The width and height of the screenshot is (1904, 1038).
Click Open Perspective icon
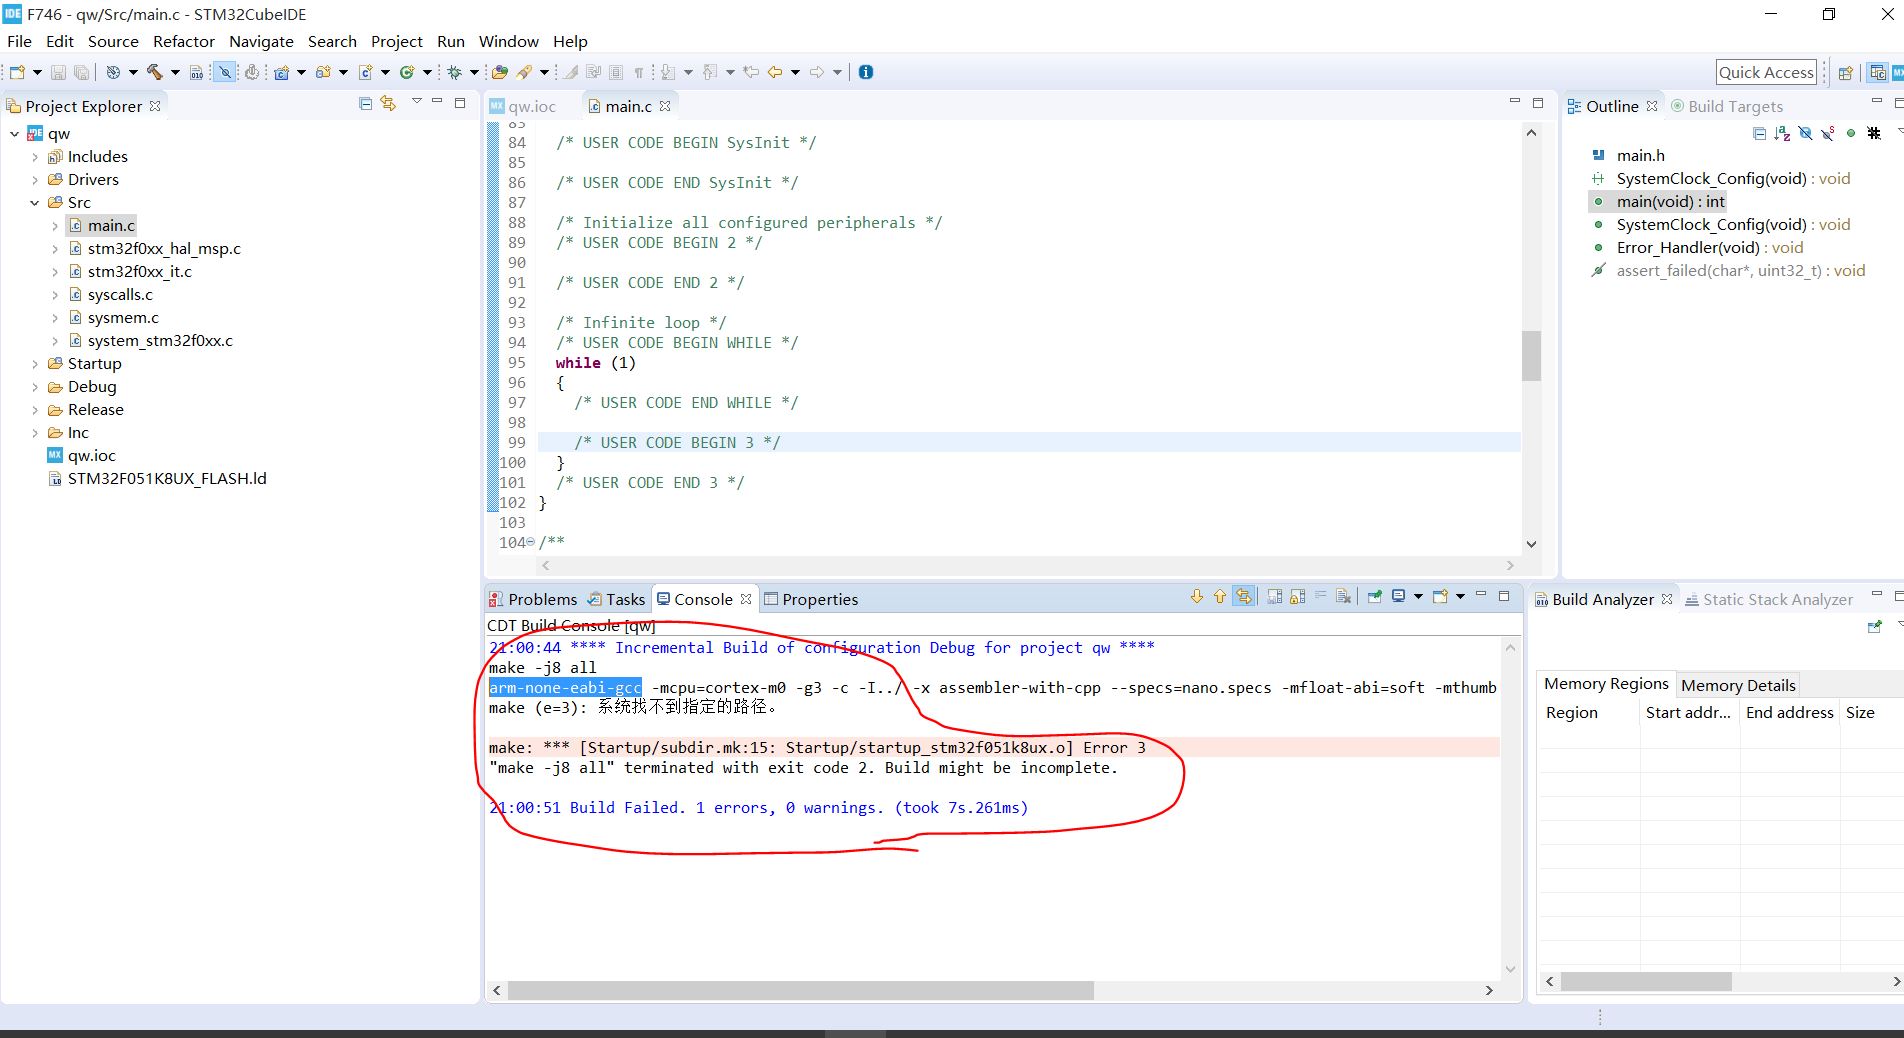1846,72
